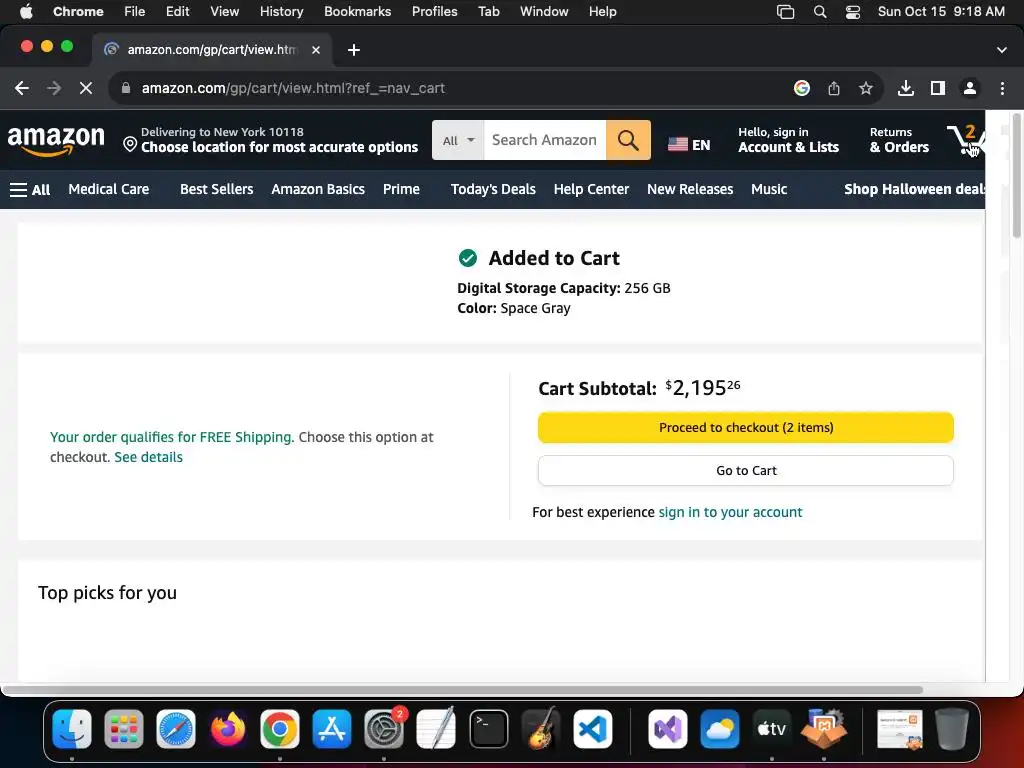Image resolution: width=1024 pixels, height=768 pixels.
Task: Close the amazon.com cart tab
Action: coord(316,50)
